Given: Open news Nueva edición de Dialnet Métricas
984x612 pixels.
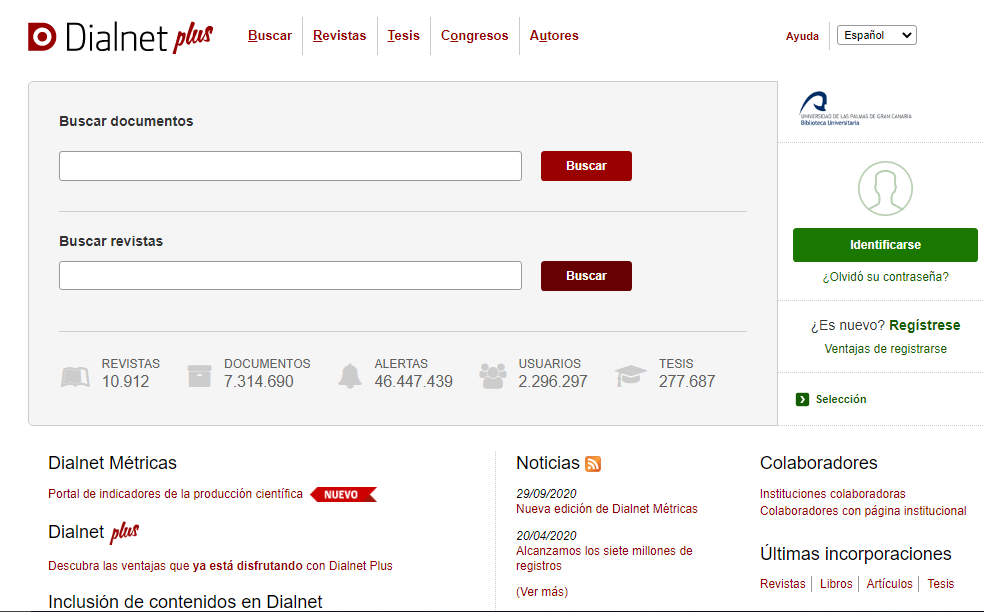Looking at the screenshot, I should (607, 509).
